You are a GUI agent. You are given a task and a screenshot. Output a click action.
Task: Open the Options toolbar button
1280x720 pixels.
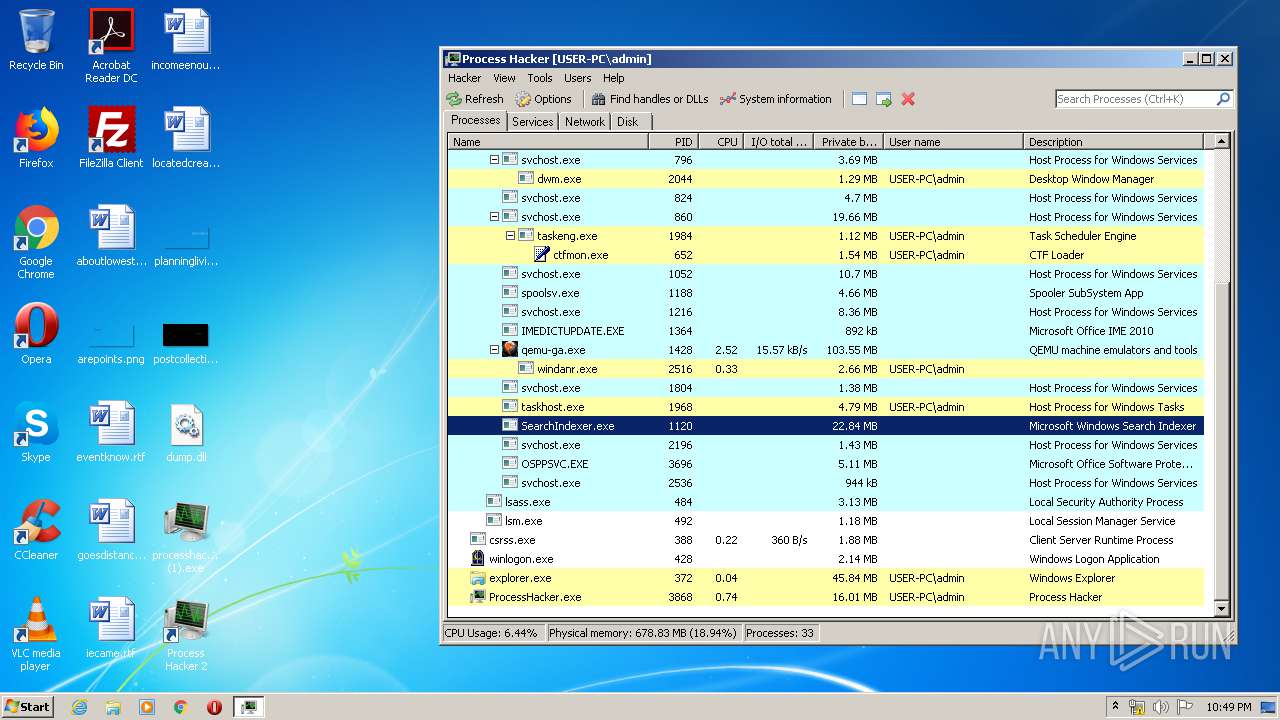pos(544,99)
